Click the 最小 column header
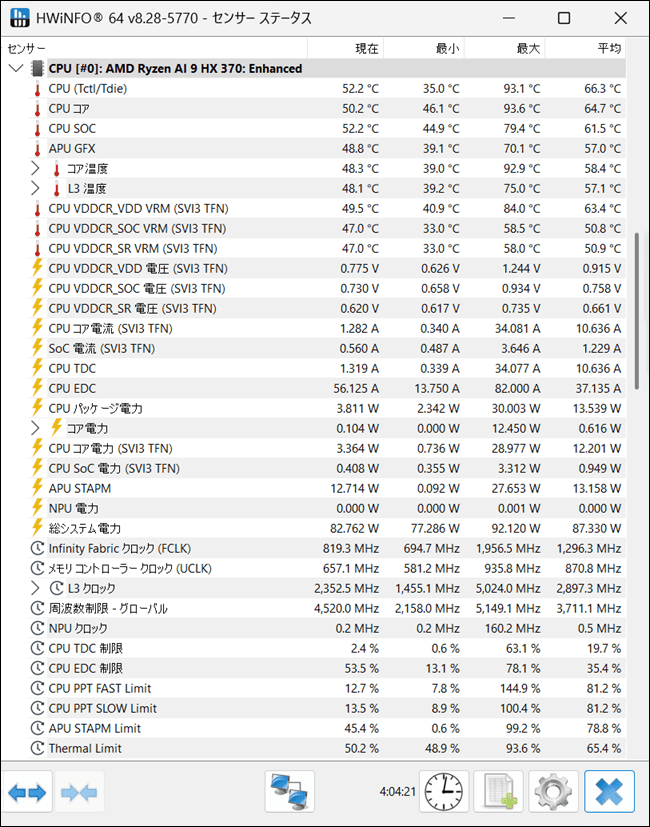This screenshot has height=827, width=650. (x=424, y=49)
